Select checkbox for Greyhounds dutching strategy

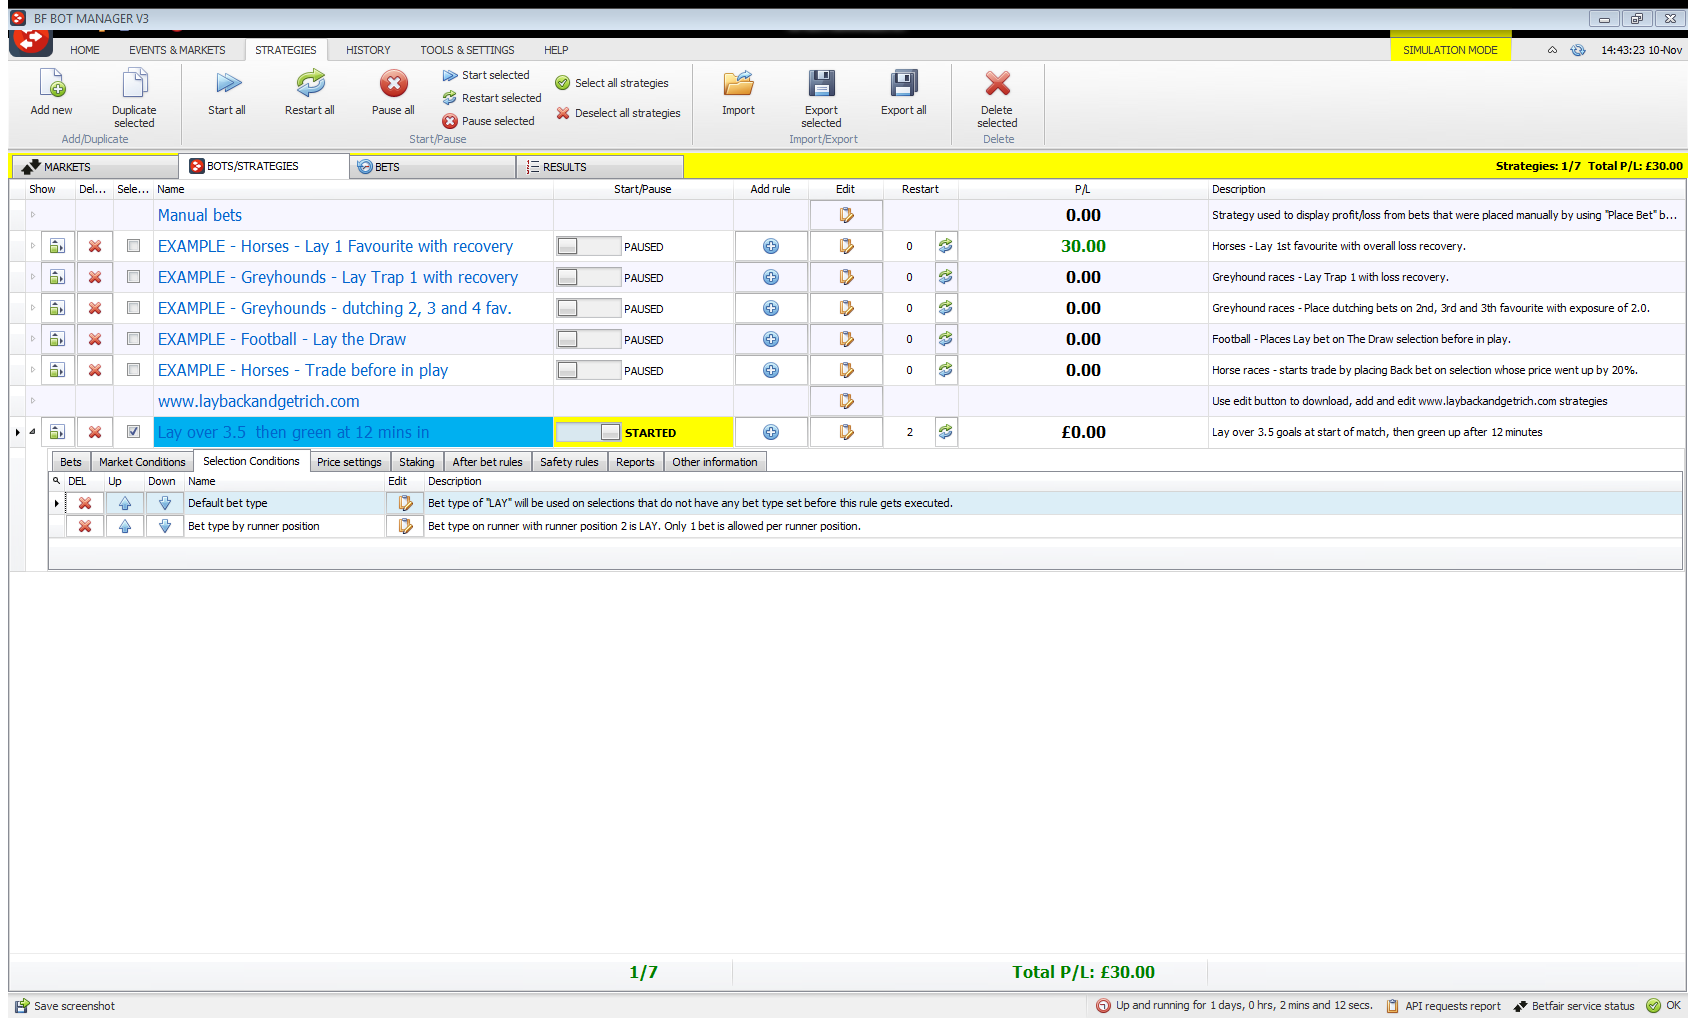click(133, 308)
